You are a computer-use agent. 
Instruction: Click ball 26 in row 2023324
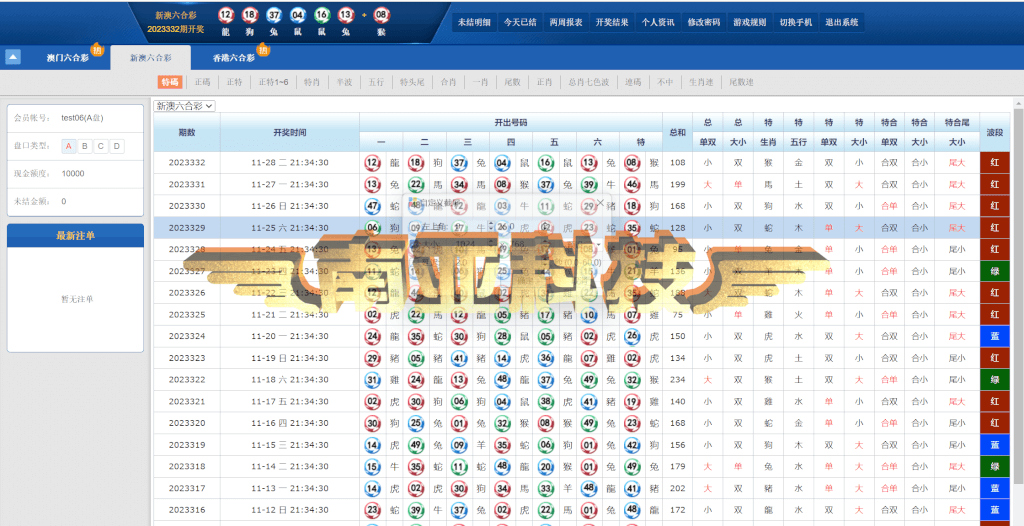(632, 336)
